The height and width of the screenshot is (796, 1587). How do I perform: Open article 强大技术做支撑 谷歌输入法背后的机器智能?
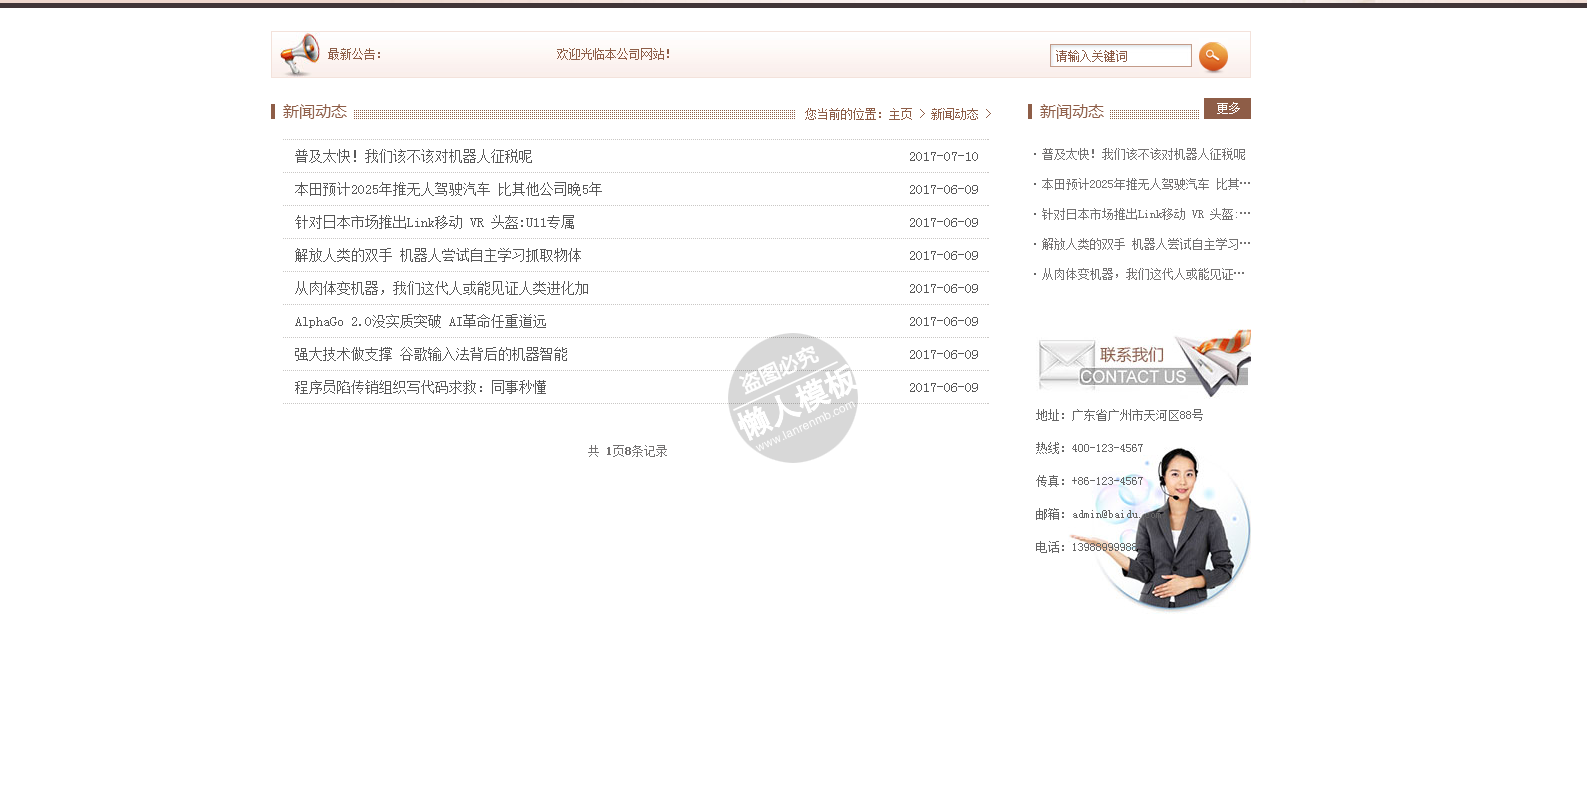pyautogui.click(x=431, y=354)
